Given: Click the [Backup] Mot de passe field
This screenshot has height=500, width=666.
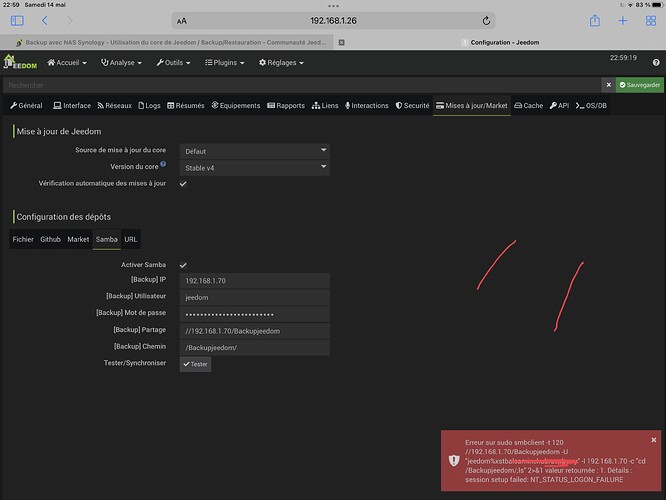Looking at the screenshot, I should coord(255,314).
